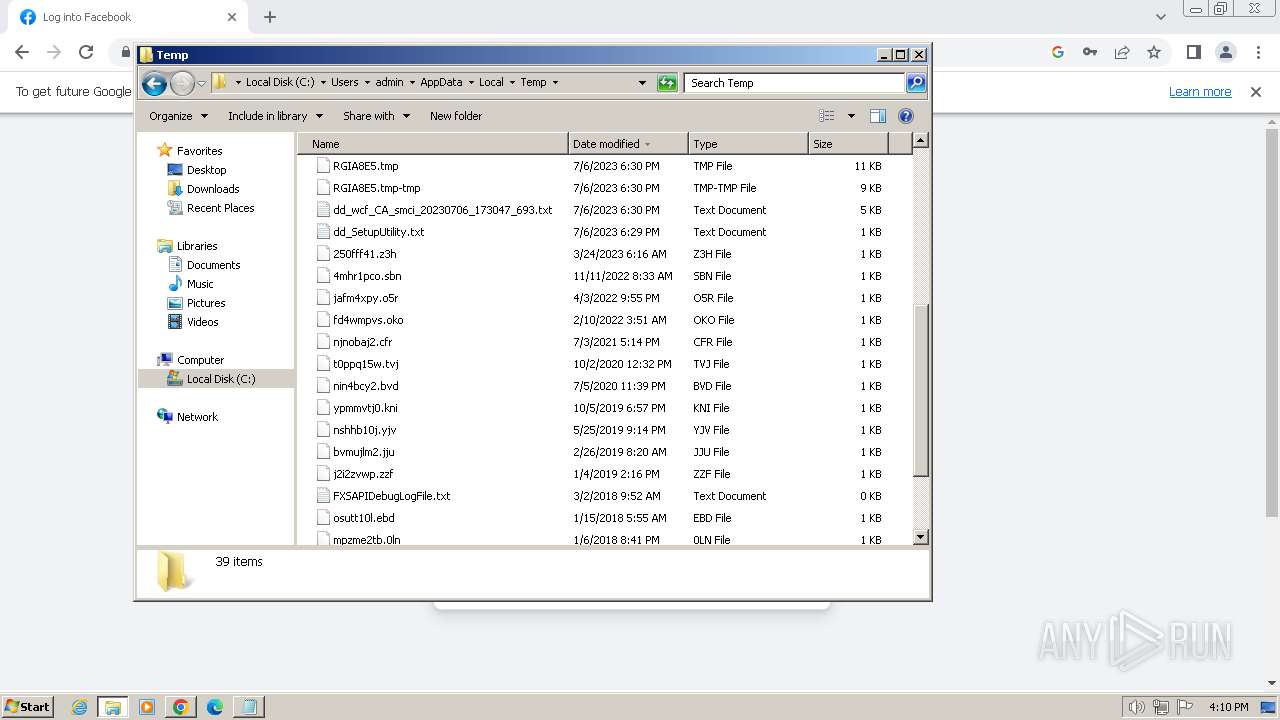Open the view options dropdown arrow
The width and height of the screenshot is (1280, 720).
pos(851,116)
